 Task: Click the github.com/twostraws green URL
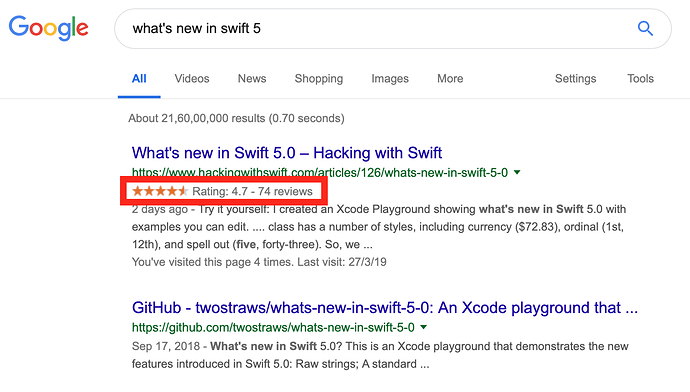(273, 327)
